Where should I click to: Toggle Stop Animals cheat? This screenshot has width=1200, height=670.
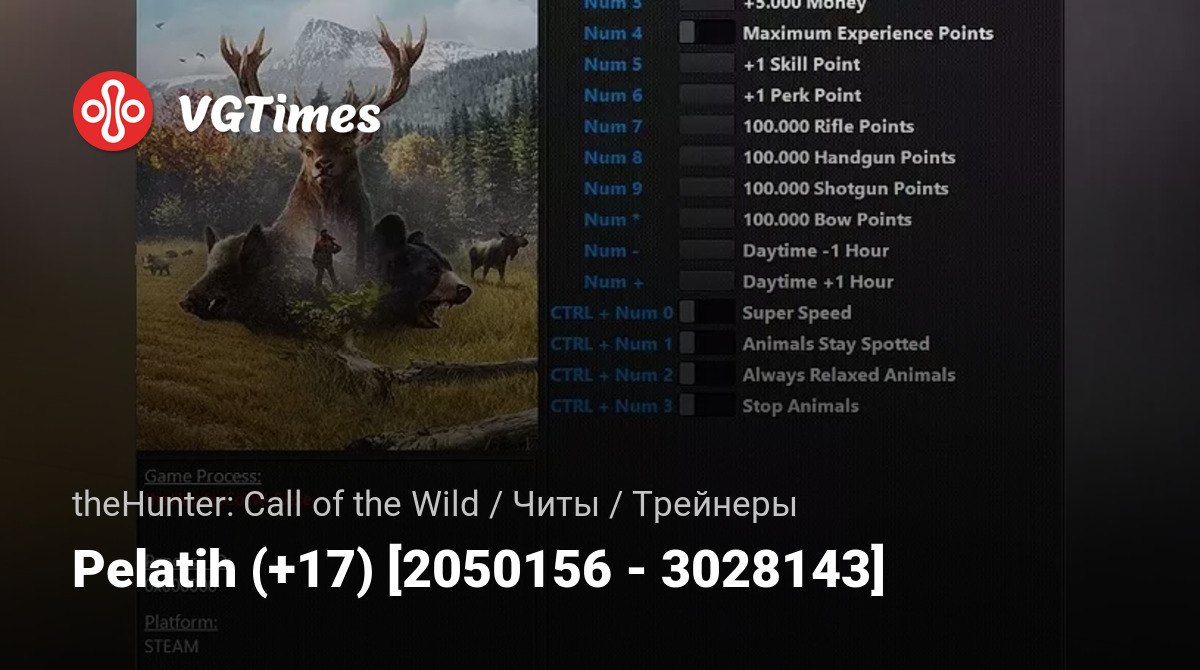(x=707, y=405)
